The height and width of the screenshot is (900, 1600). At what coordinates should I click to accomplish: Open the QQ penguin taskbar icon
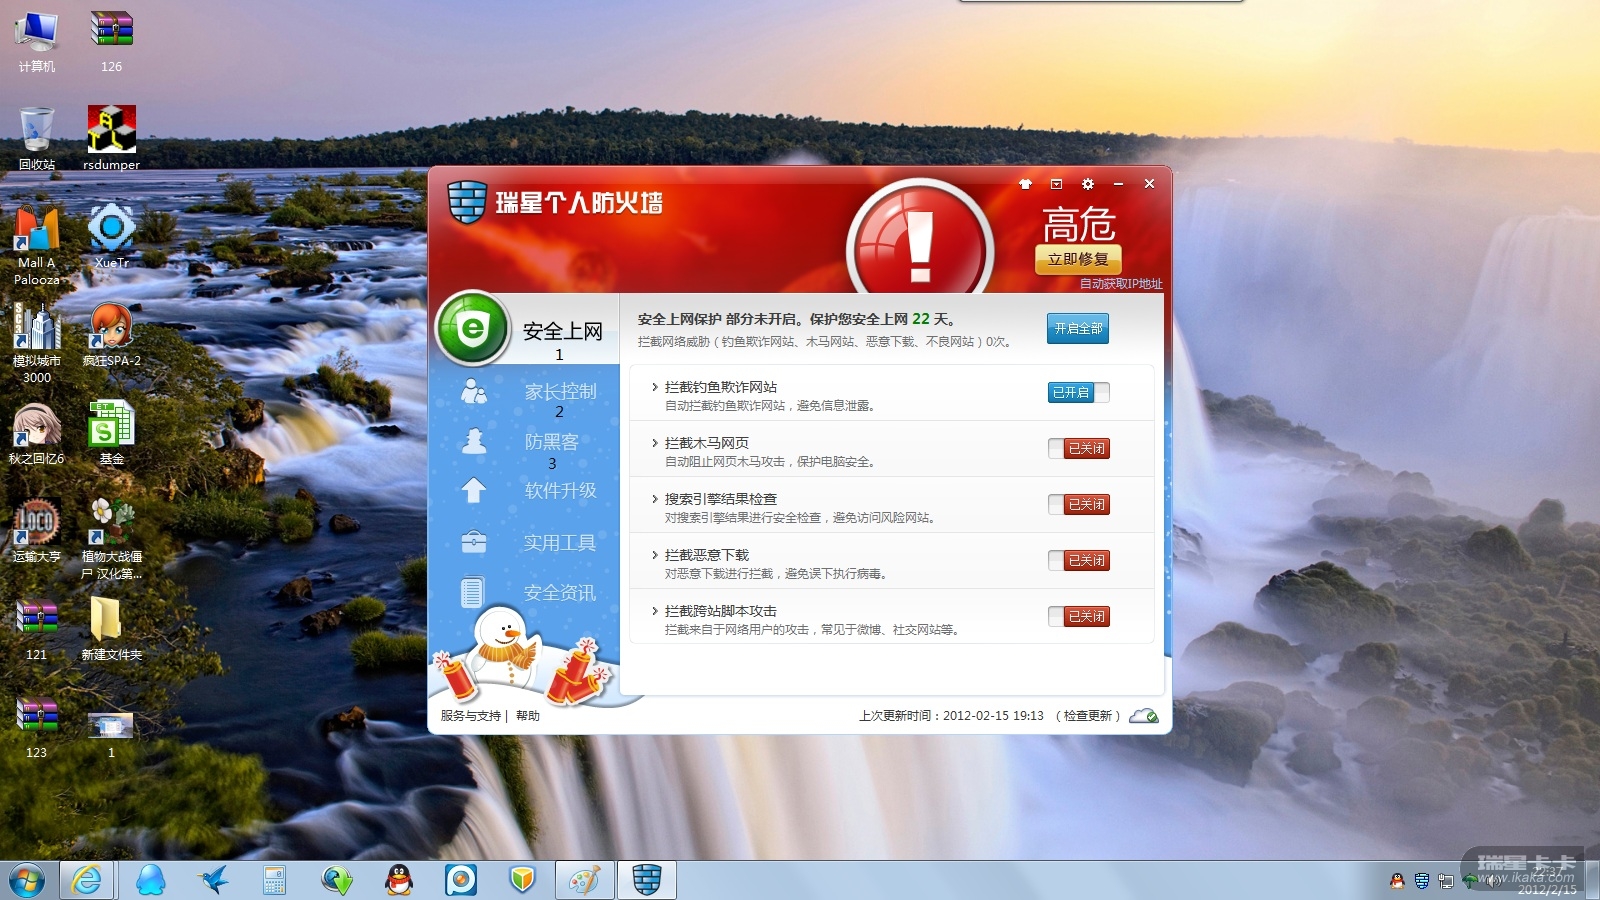click(399, 880)
